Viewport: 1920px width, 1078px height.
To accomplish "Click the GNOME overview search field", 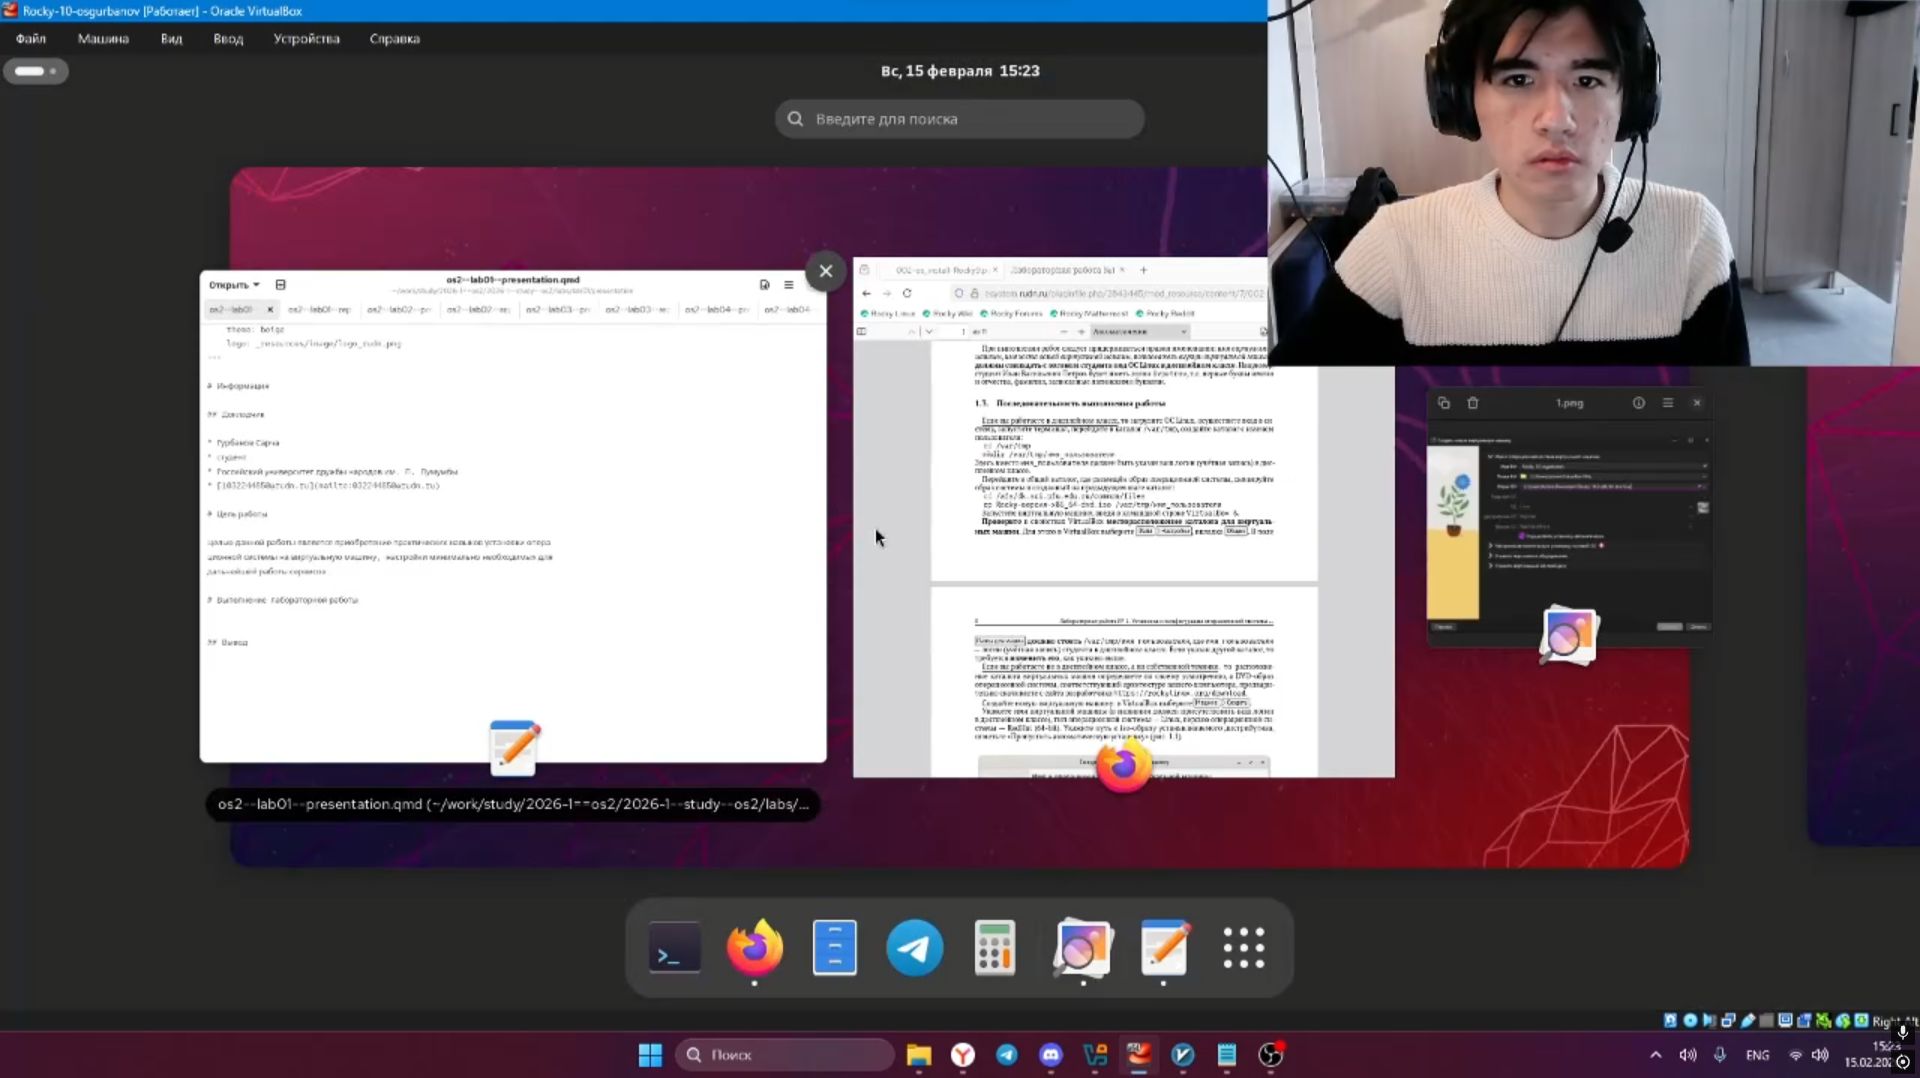I will click(960, 119).
